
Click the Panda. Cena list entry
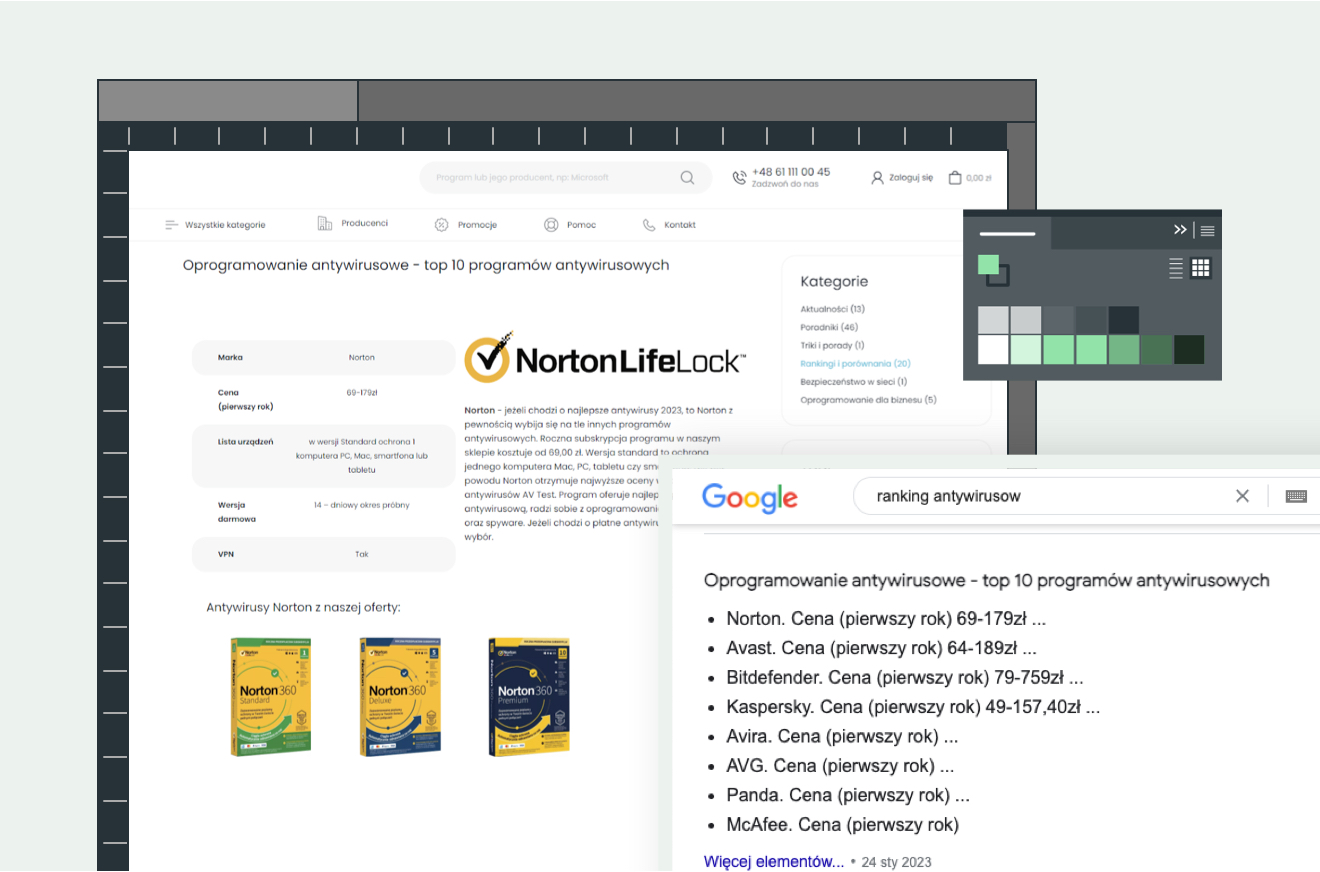[x=848, y=796]
